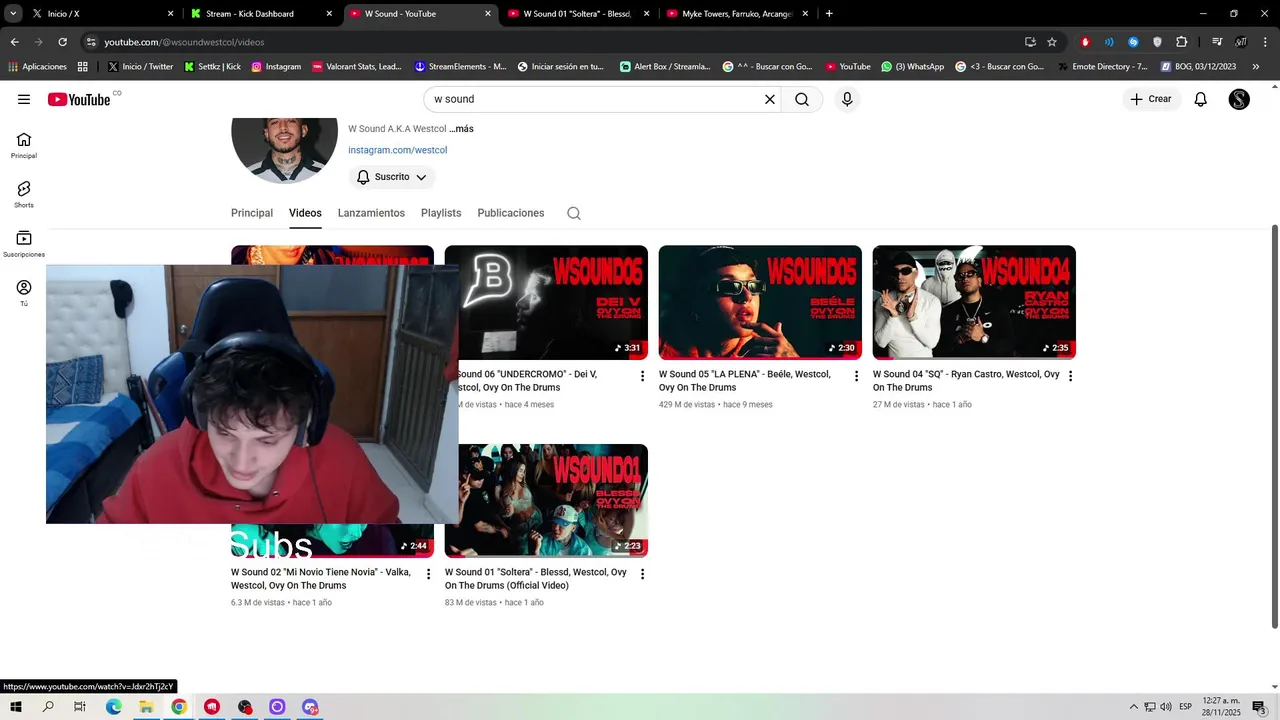Open Principal in the left sidebar
Screen dimensions: 1280x720
pos(24,146)
